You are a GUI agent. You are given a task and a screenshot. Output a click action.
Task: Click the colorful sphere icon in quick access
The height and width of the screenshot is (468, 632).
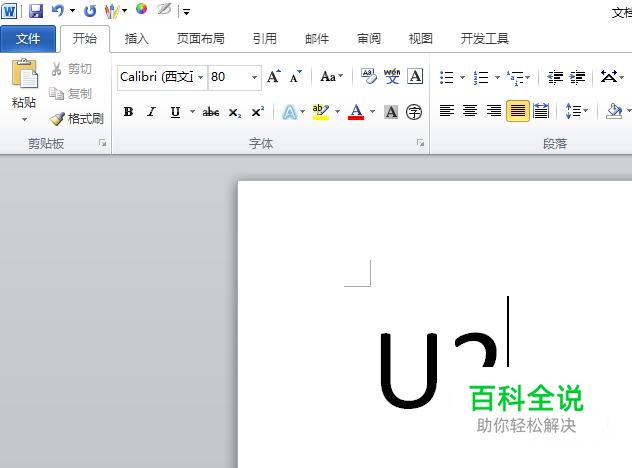pos(141,9)
